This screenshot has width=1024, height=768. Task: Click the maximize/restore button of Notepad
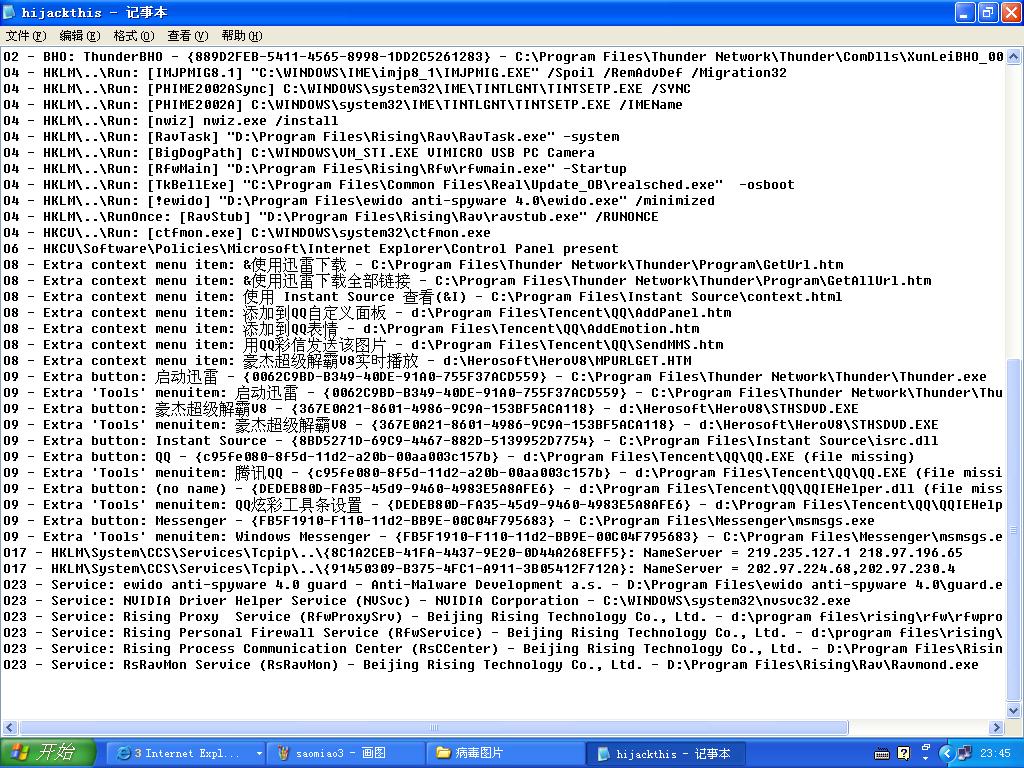(987, 12)
